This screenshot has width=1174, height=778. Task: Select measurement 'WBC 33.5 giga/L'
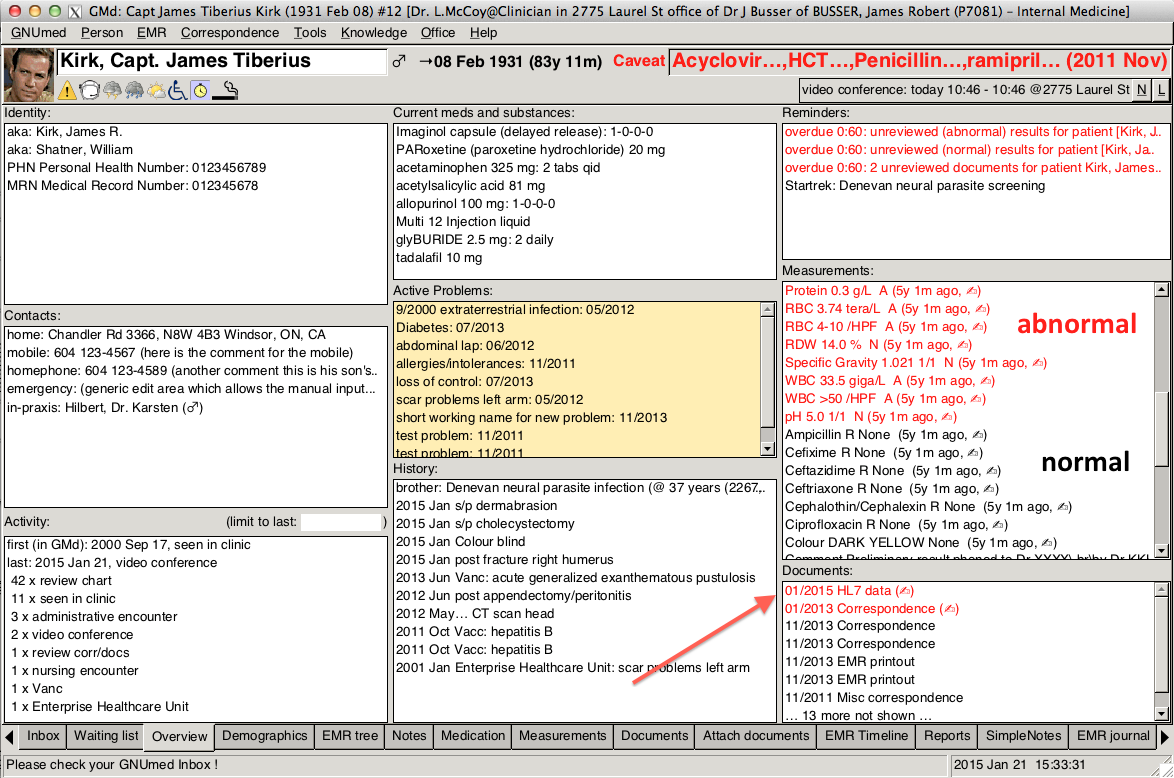click(889, 380)
